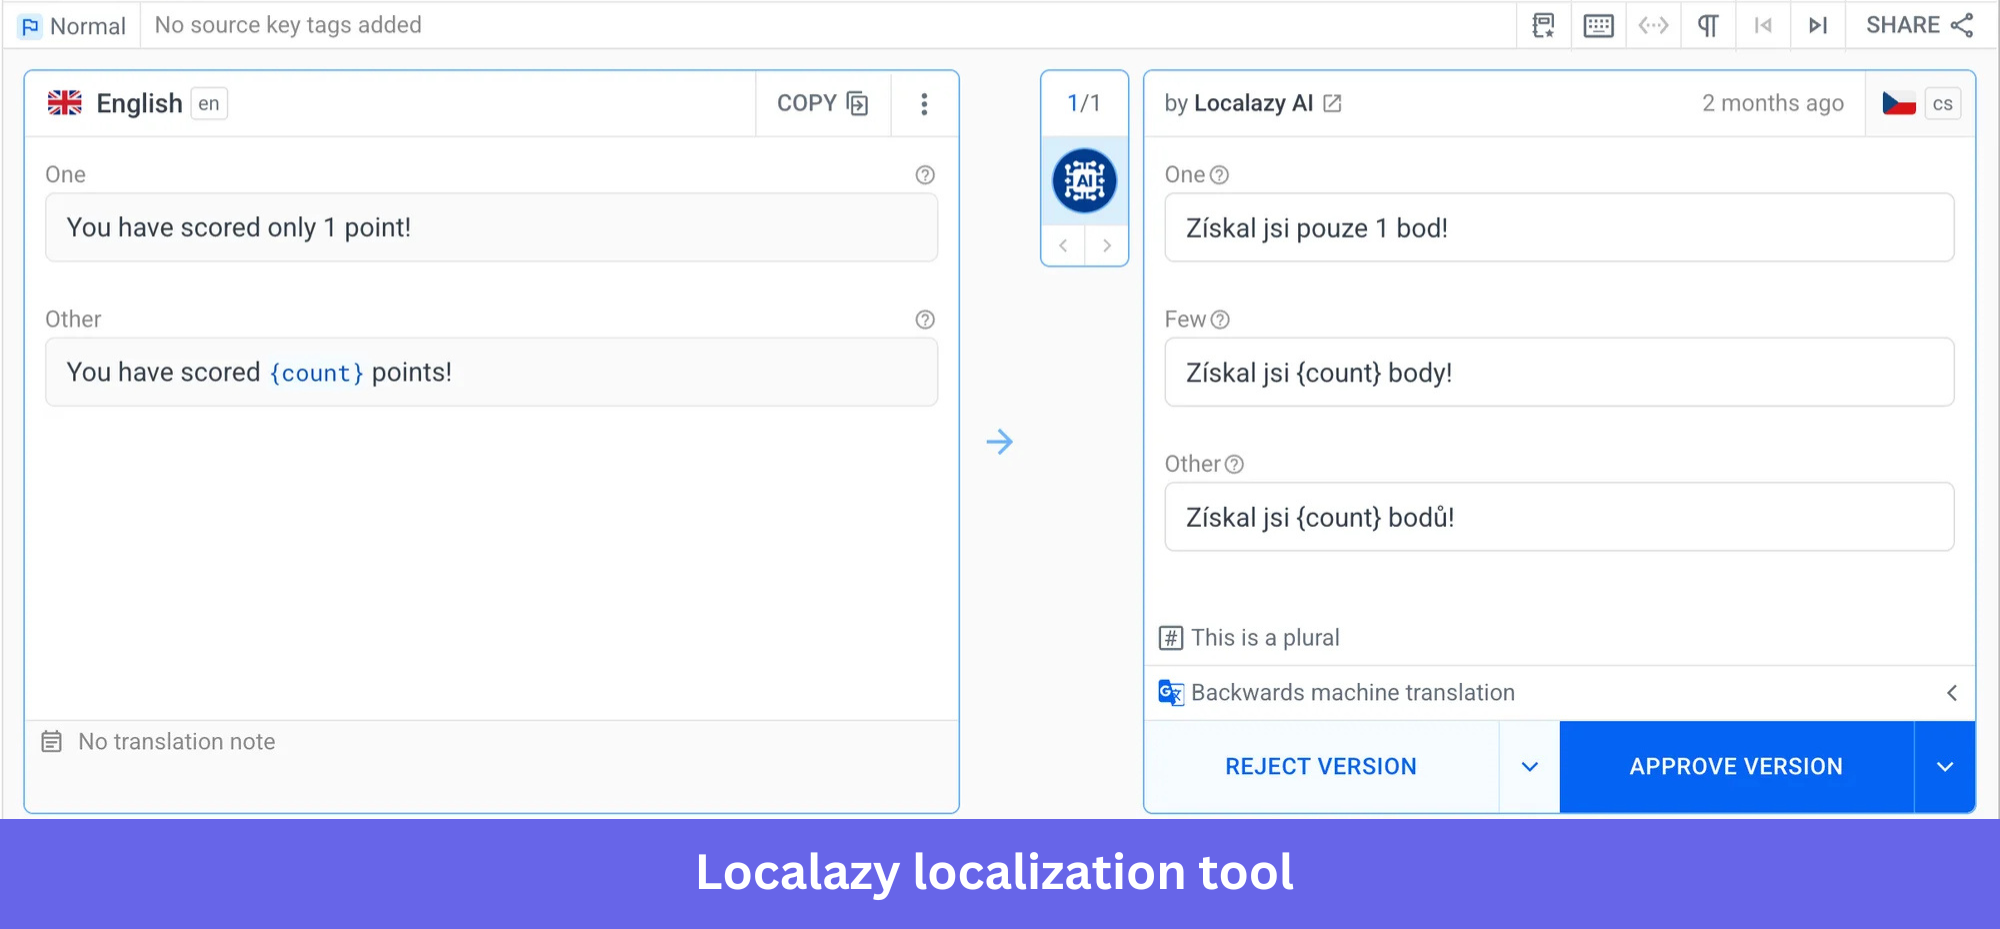Click the help icon next to translated Other

pos(1234,464)
